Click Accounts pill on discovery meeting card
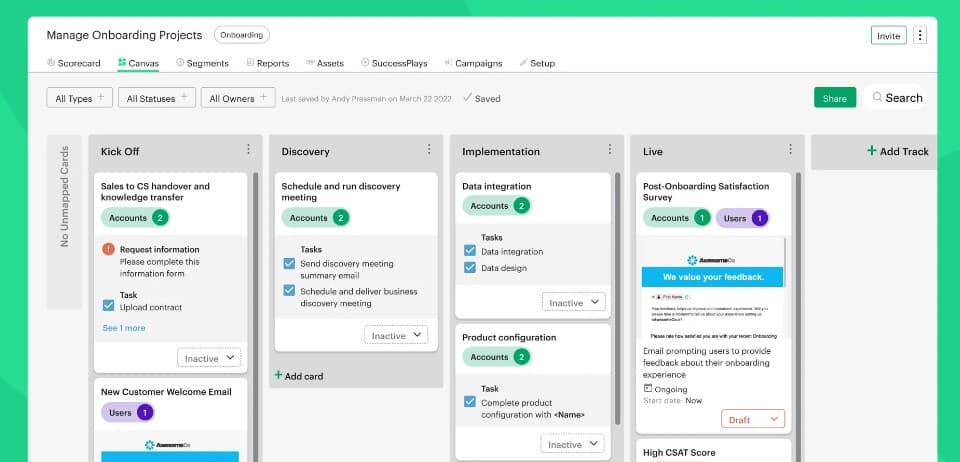The width and height of the screenshot is (960, 462). [x=315, y=218]
